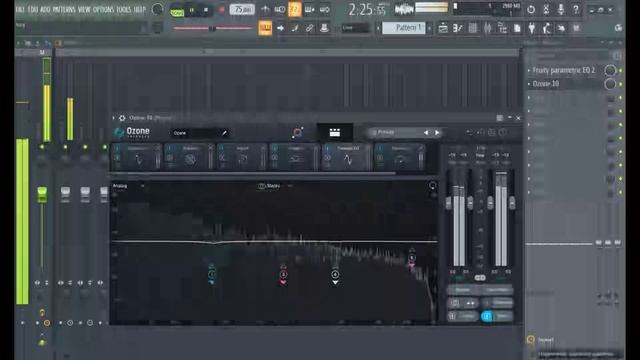This screenshot has height=360, width=640.
Task: Open the Analog mode dropdown
Action: (x=128, y=186)
